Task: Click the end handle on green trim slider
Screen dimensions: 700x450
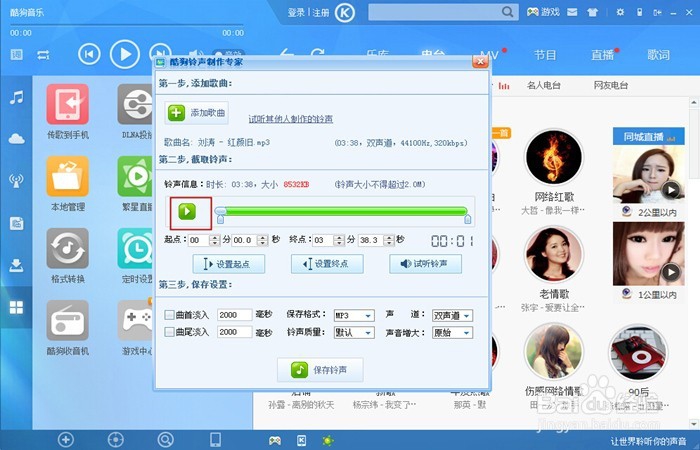Action: tap(467, 219)
